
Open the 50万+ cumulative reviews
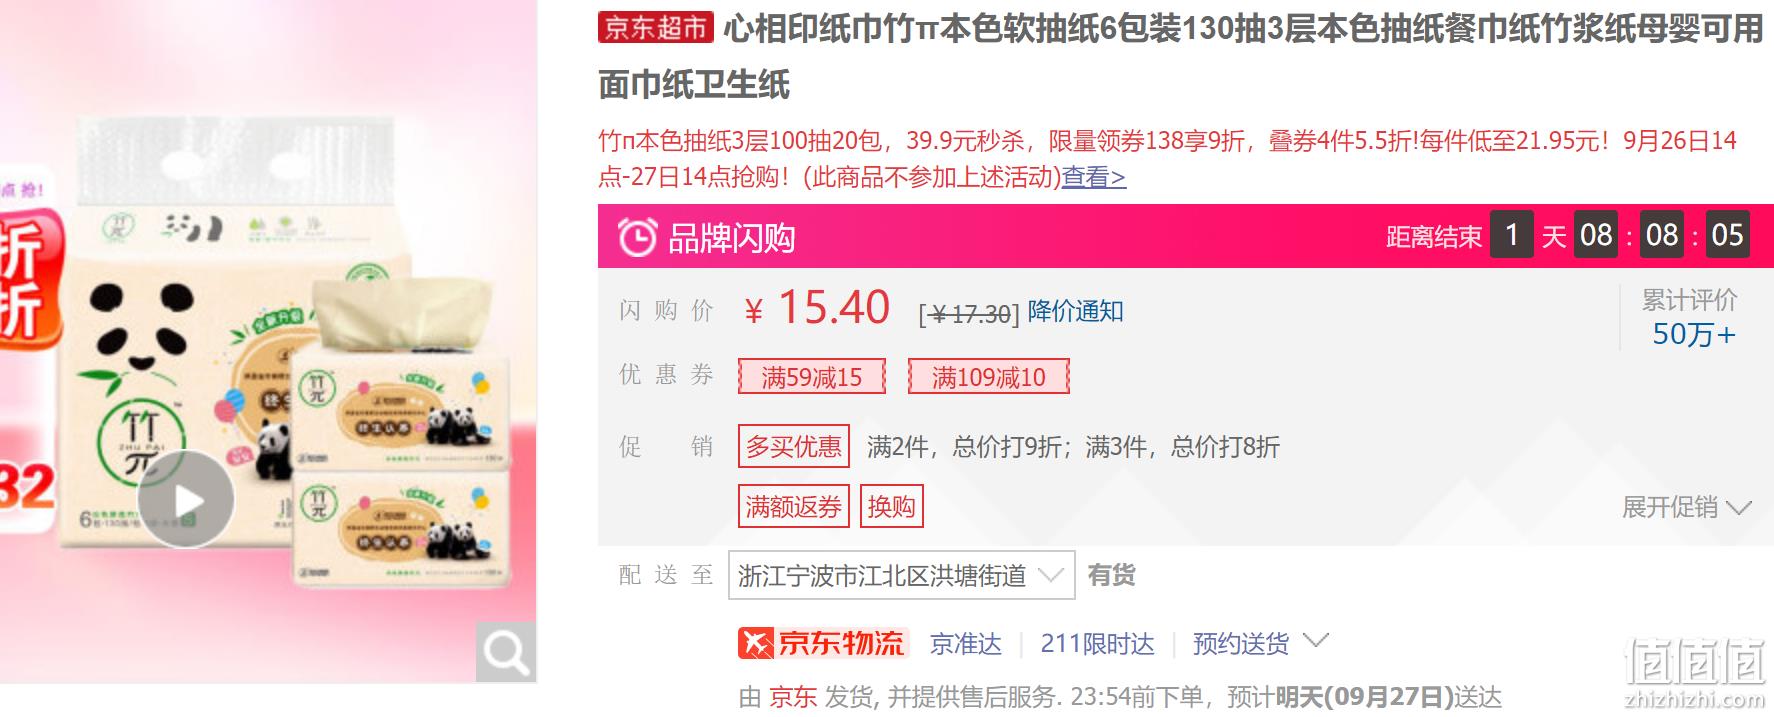[x=1694, y=334]
